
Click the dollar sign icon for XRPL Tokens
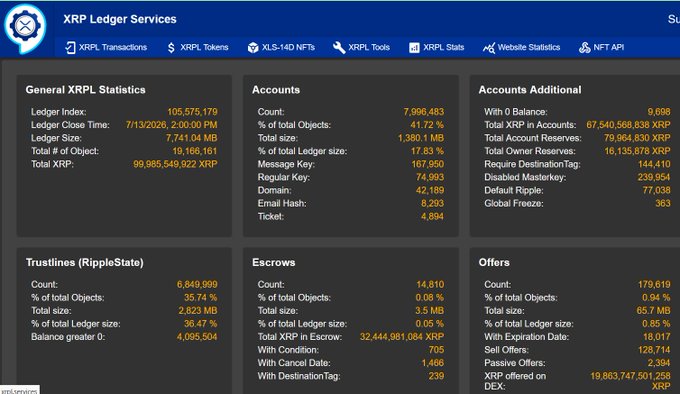coord(171,47)
